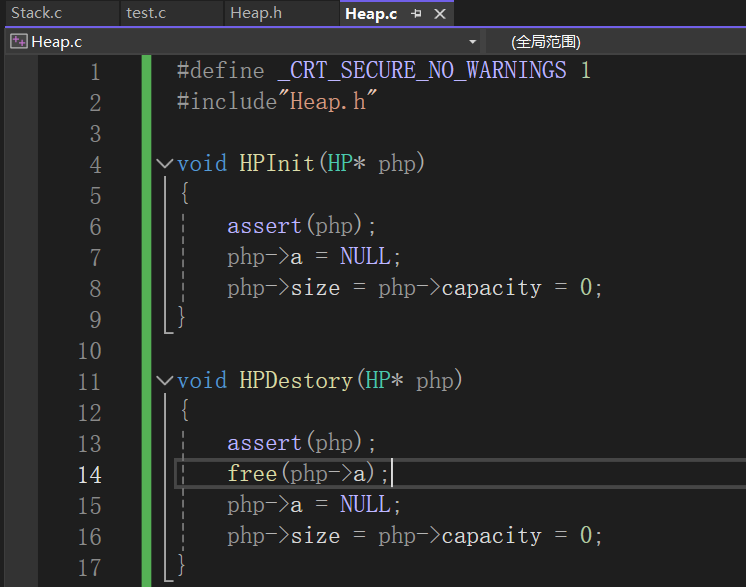Select the active Heap.c tab
The height and width of the screenshot is (587, 746).
coord(371,14)
